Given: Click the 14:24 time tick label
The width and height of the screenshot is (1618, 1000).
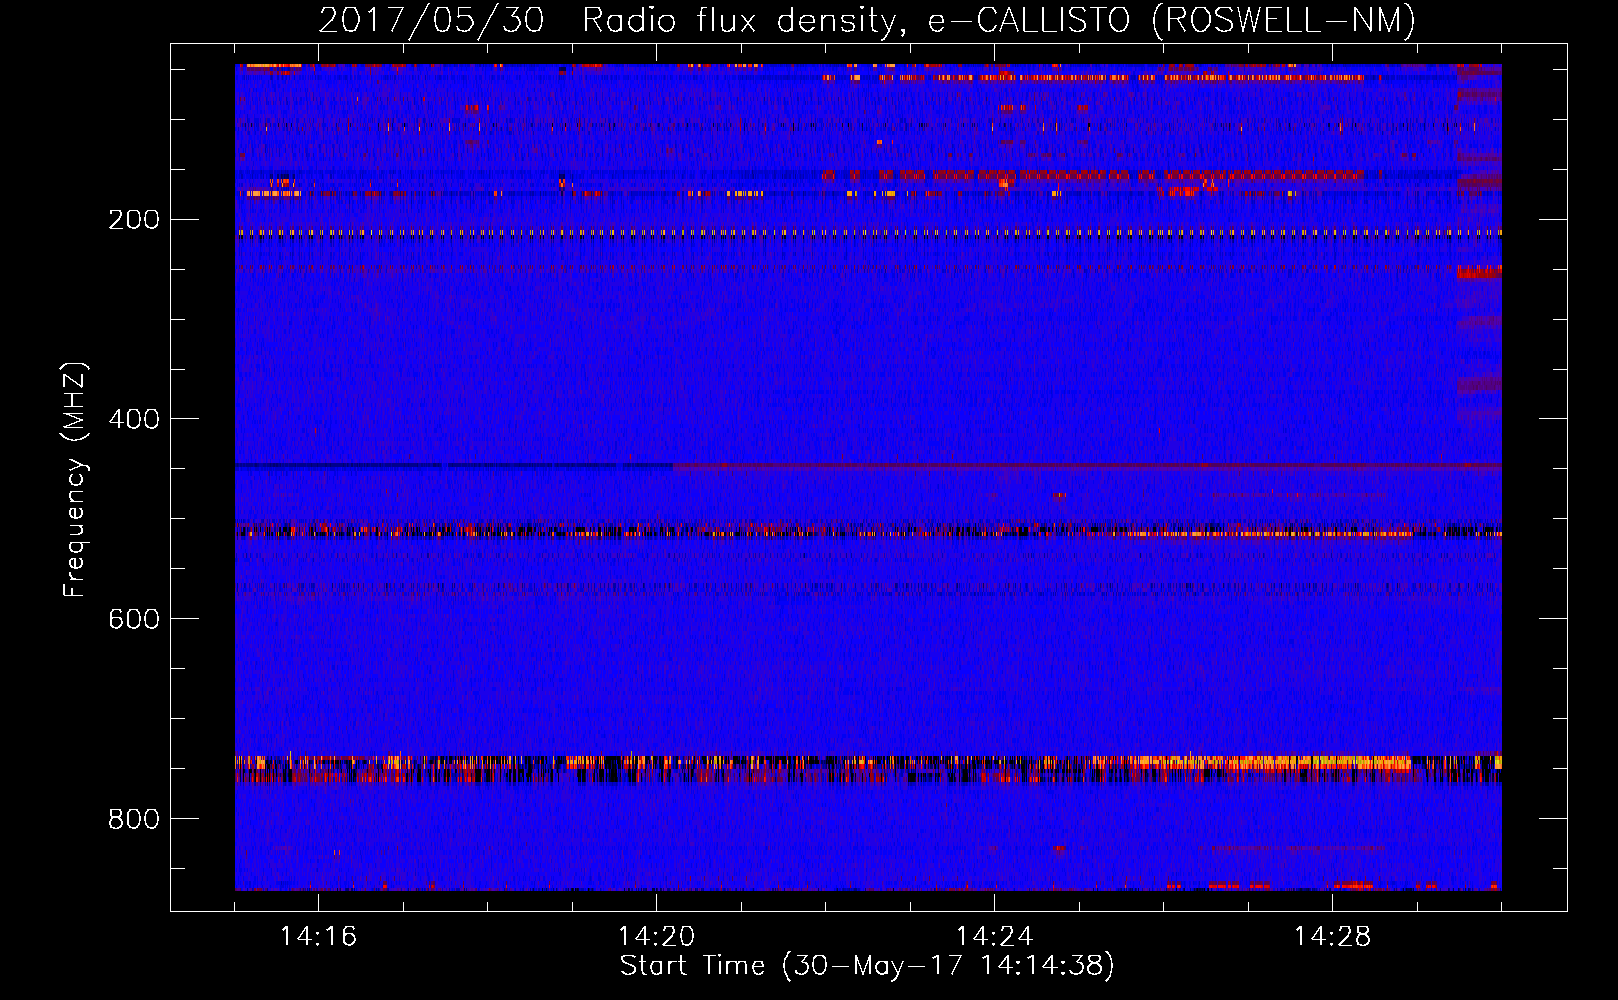Looking at the screenshot, I should tap(994, 937).
